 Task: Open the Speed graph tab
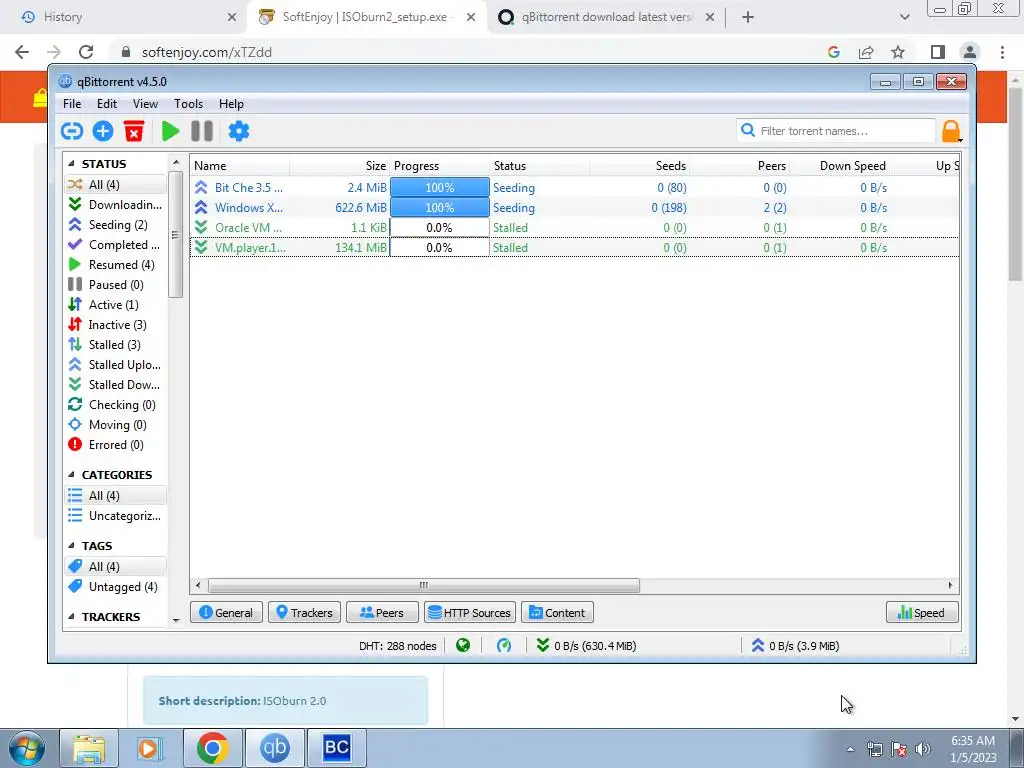922,613
